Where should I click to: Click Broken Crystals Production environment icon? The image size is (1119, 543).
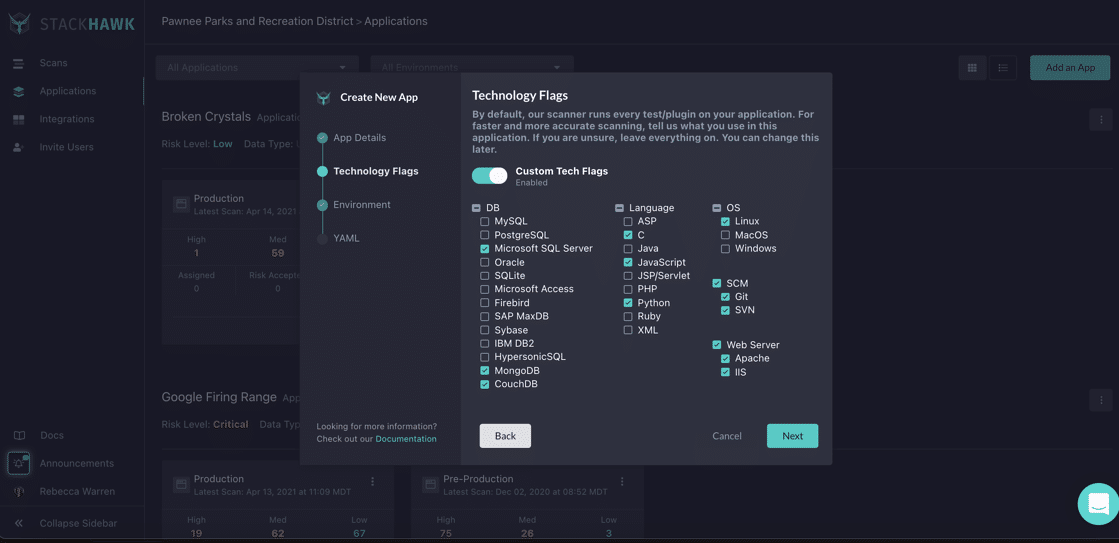(x=181, y=204)
